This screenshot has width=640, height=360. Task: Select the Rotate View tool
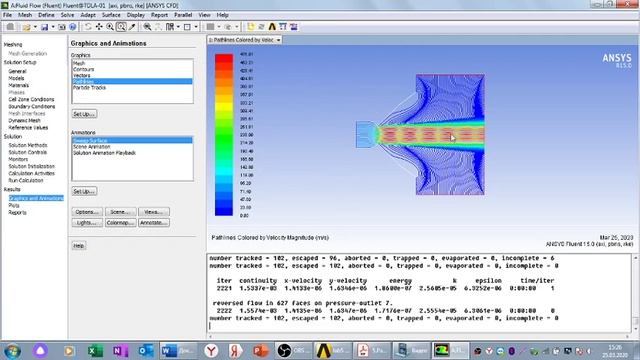88,27
